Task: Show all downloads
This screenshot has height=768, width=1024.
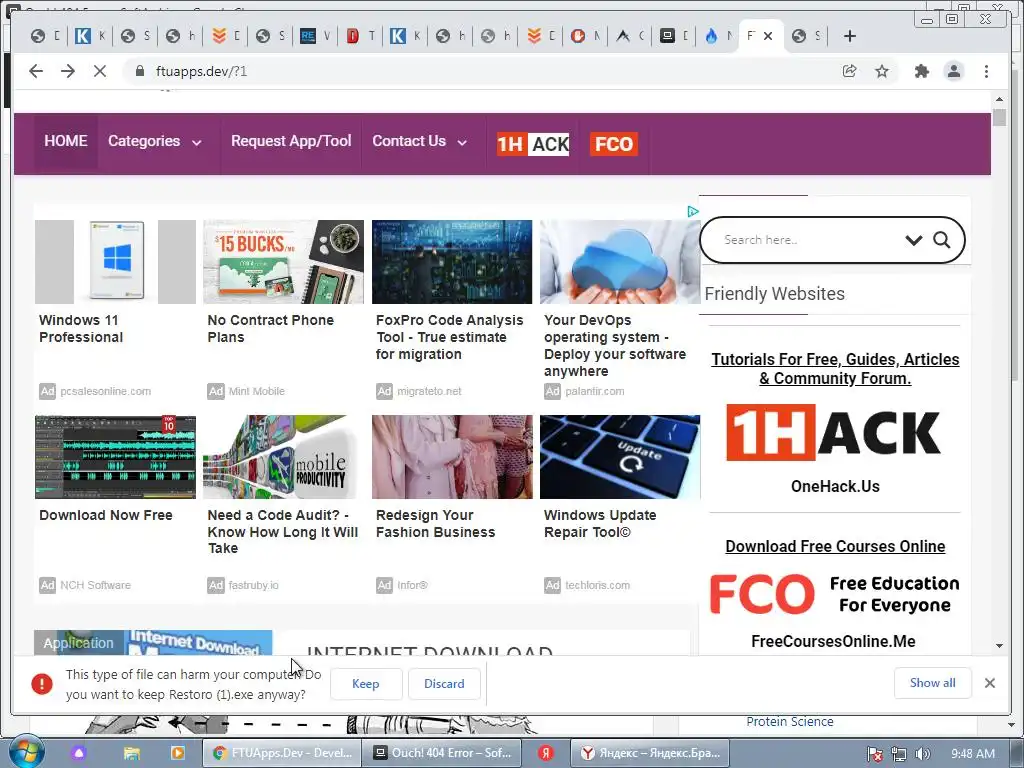Action: 933,682
